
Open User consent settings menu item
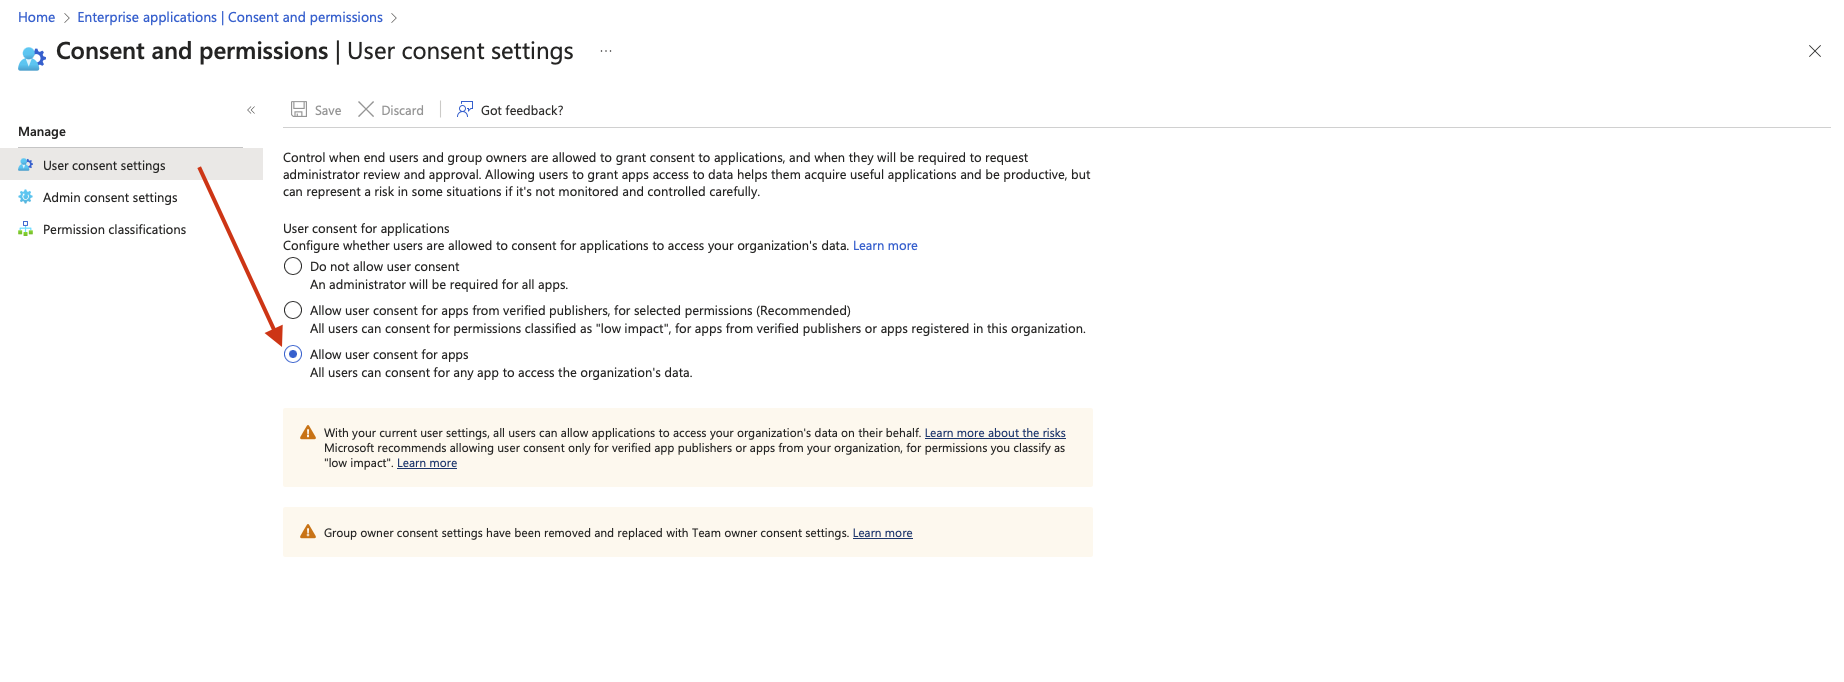click(131, 165)
